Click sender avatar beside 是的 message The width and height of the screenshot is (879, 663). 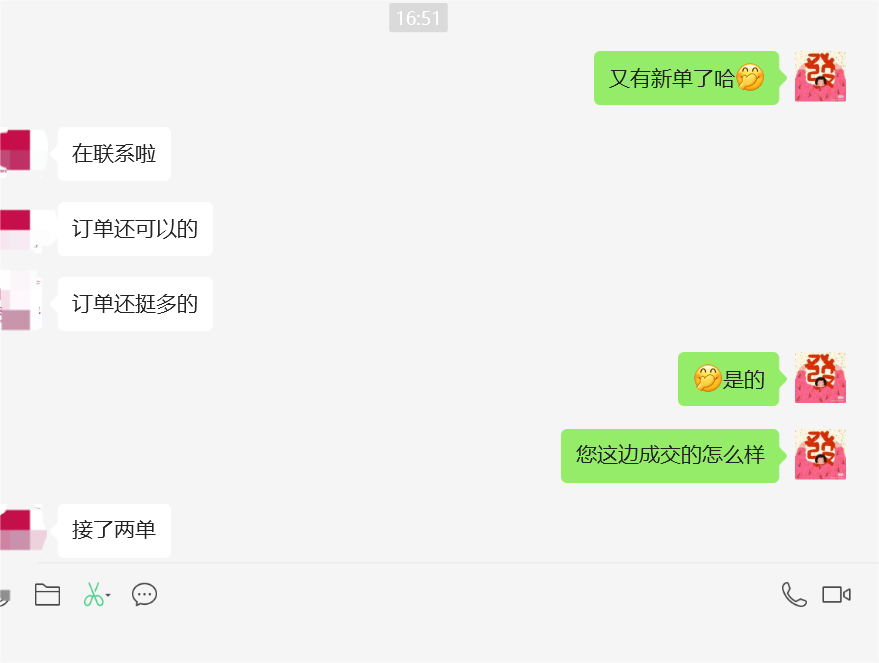[x=820, y=378]
